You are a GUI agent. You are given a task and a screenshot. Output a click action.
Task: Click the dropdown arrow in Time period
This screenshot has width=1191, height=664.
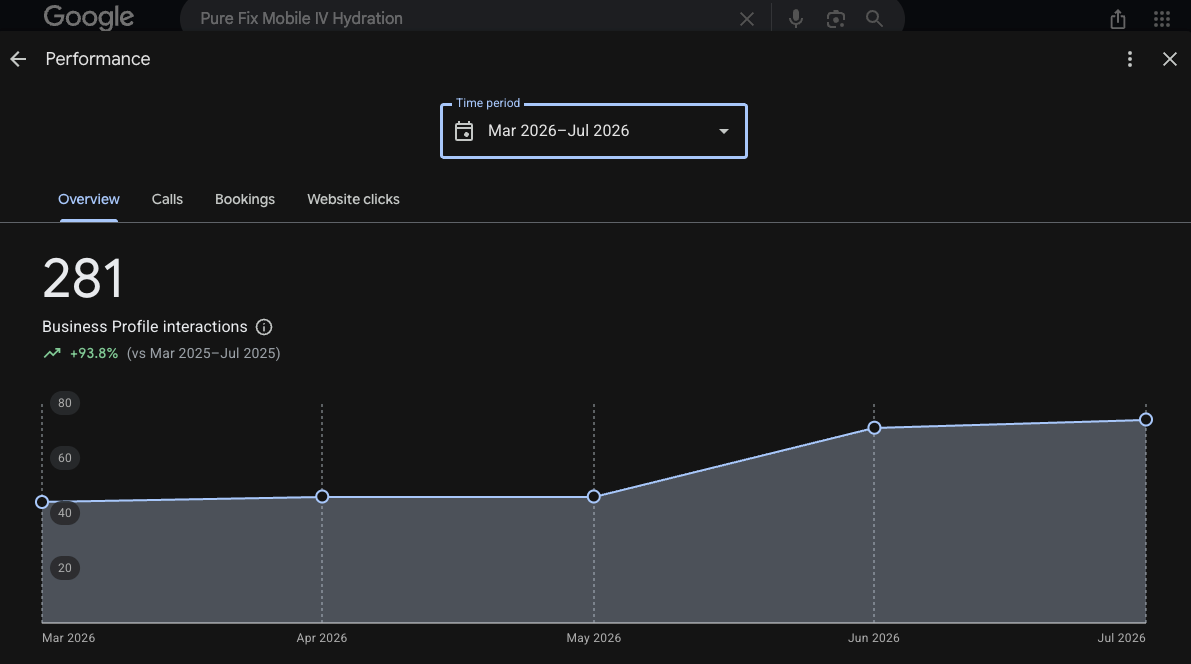pyautogui.click(x=724, y=131)
